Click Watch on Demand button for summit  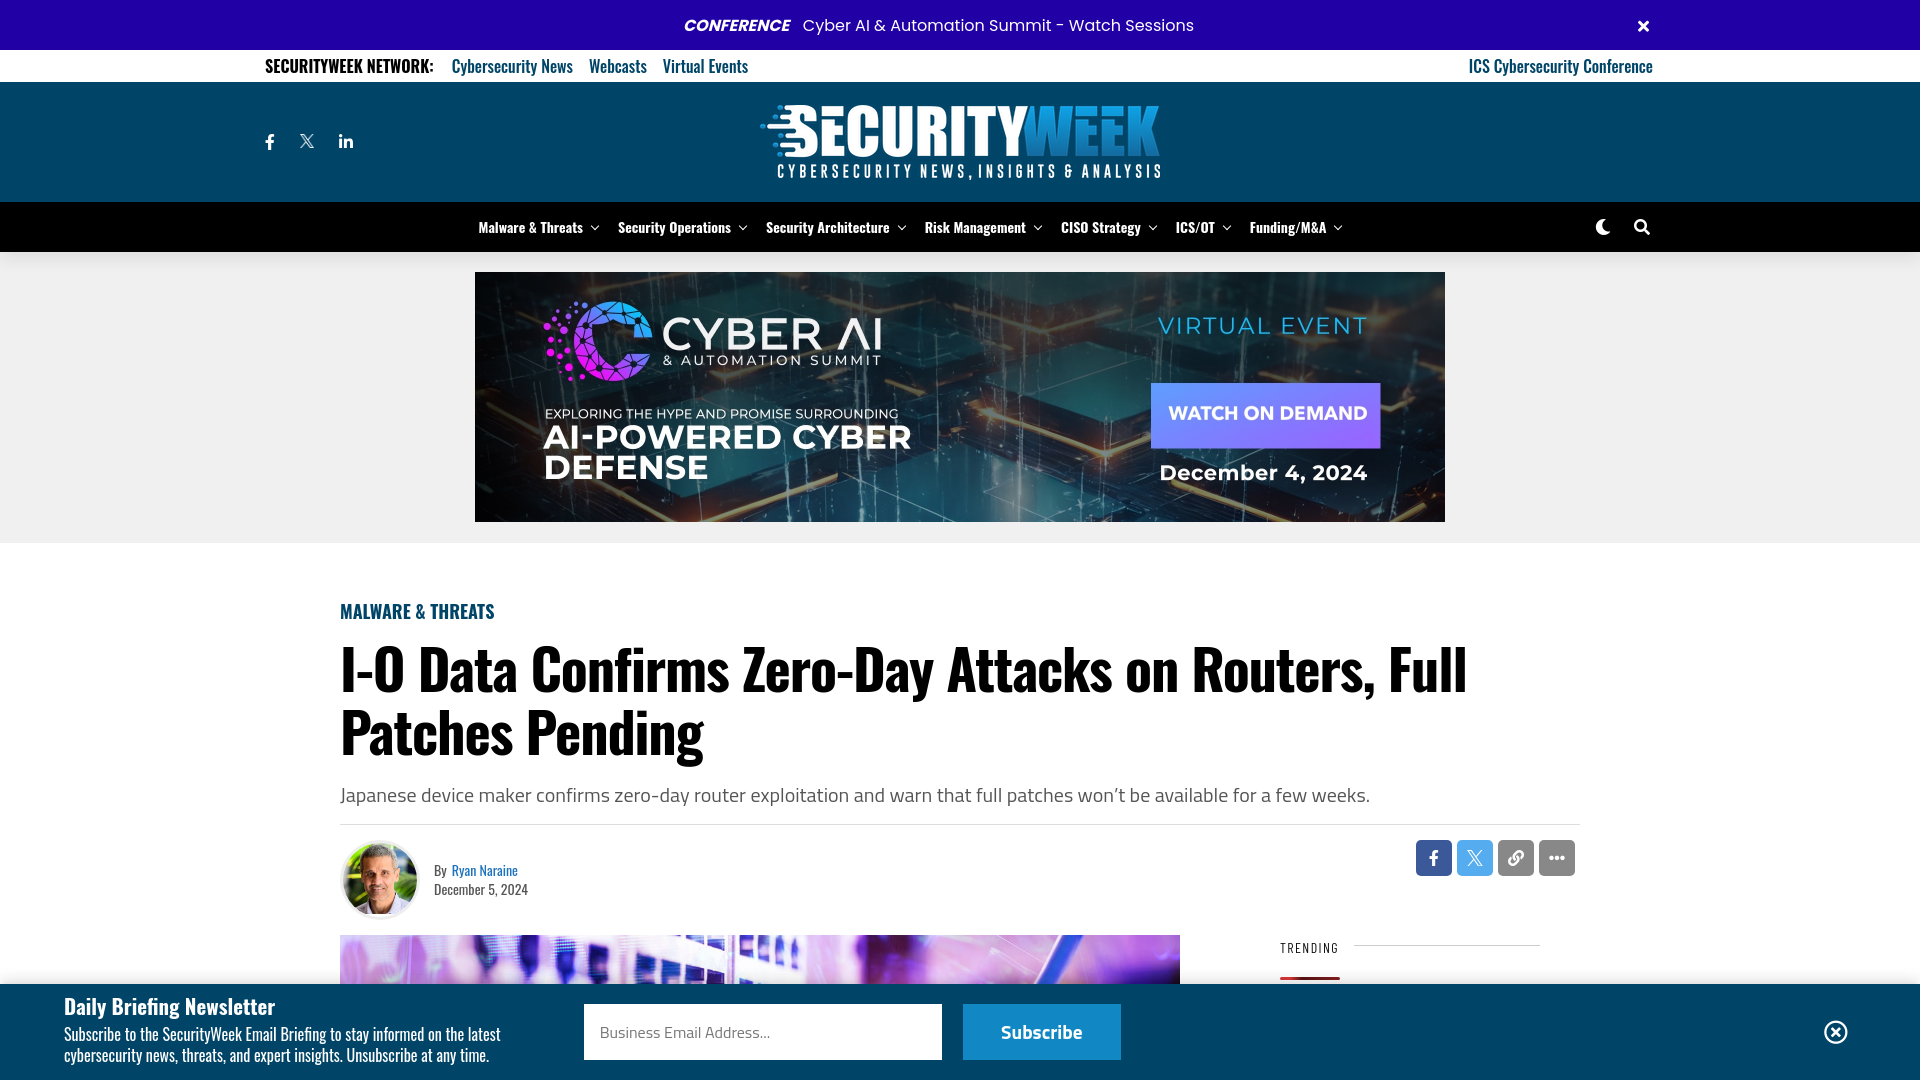(x=1265, y=414)
